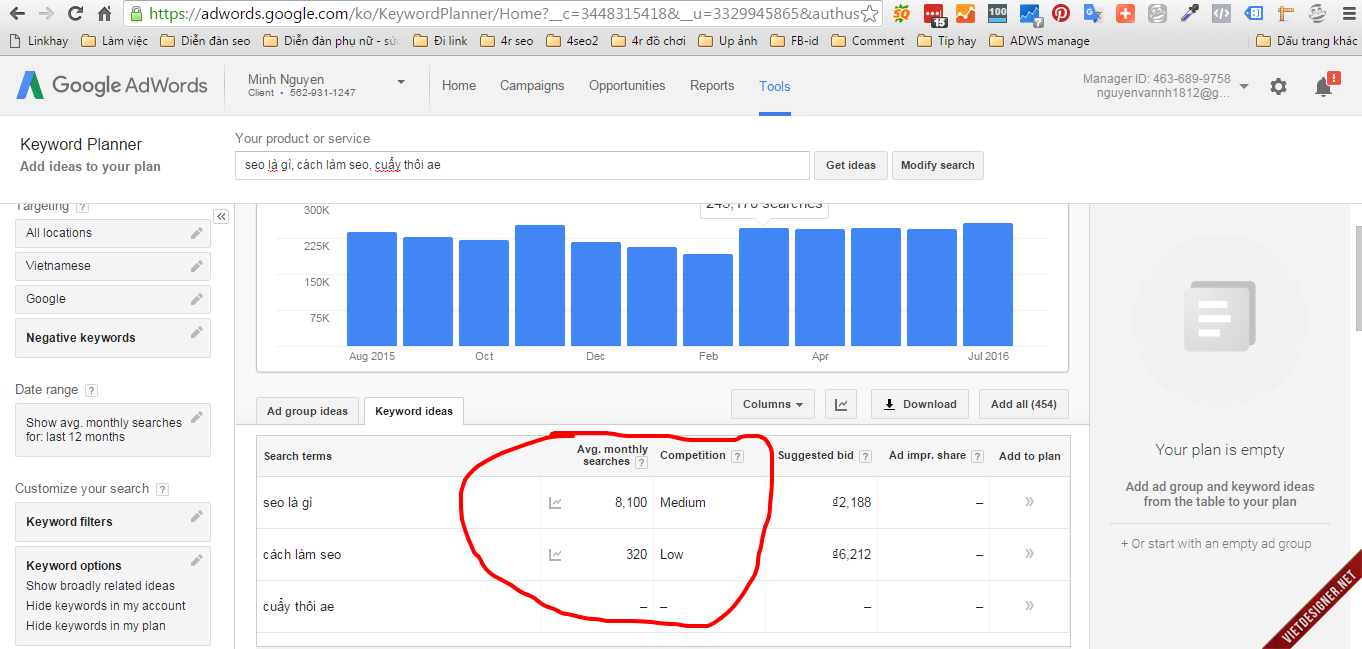Open the browser home page icon
The image size is (1362, 649).
(x=104, y=14)
